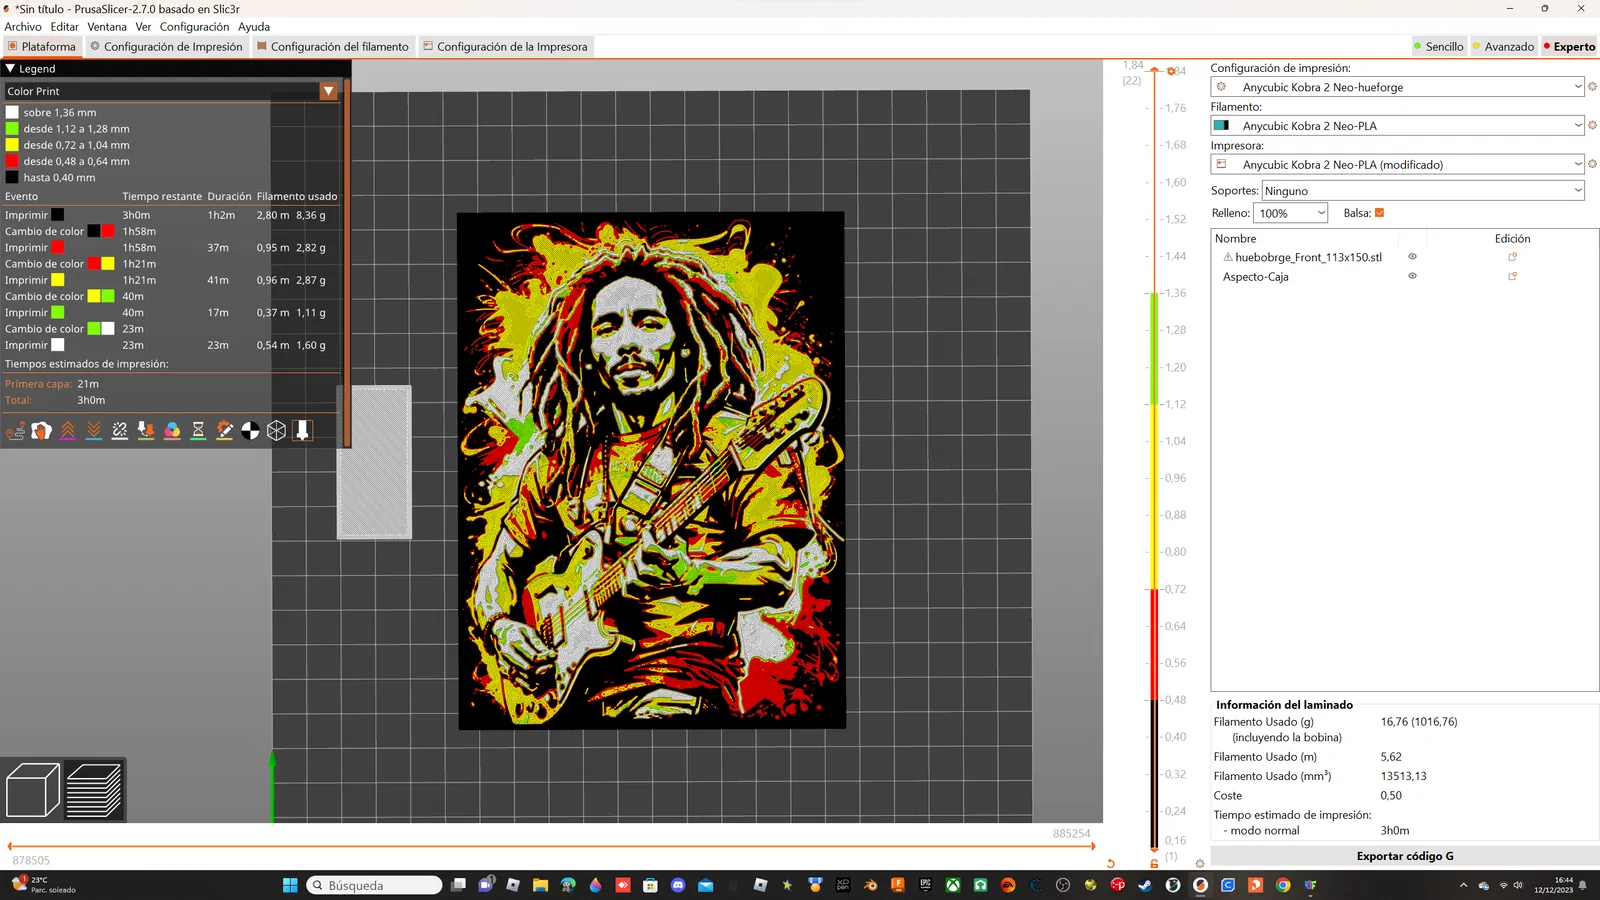Select Experto mode
The width and height of the screenshot is (1600, 900).
coord(1570,47)
